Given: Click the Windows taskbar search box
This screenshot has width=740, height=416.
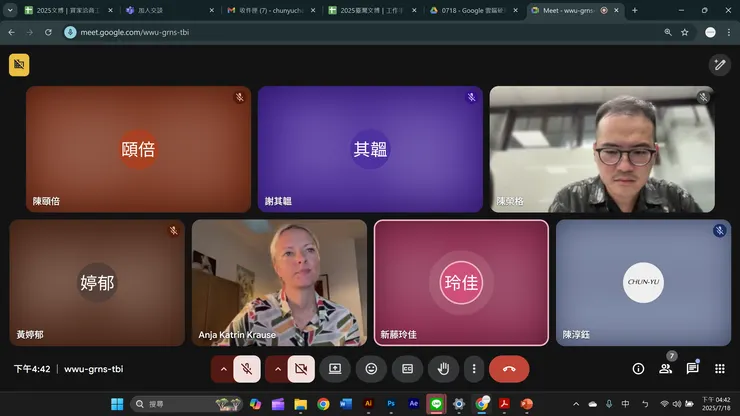Looking at the screenshot, I should click(x=186, y=404).
